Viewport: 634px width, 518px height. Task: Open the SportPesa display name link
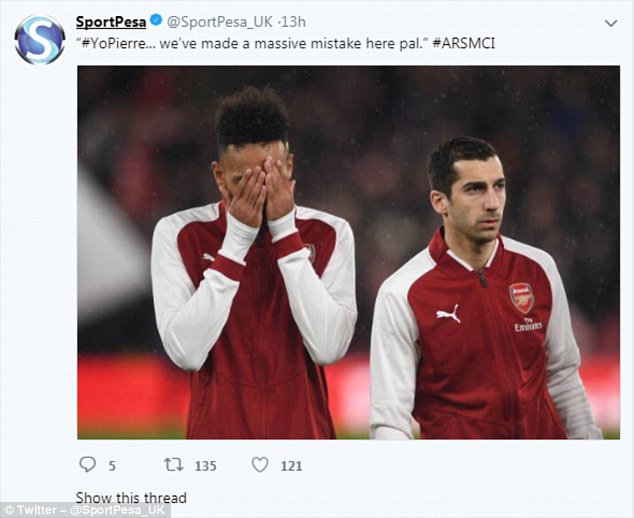pos(110,22)
